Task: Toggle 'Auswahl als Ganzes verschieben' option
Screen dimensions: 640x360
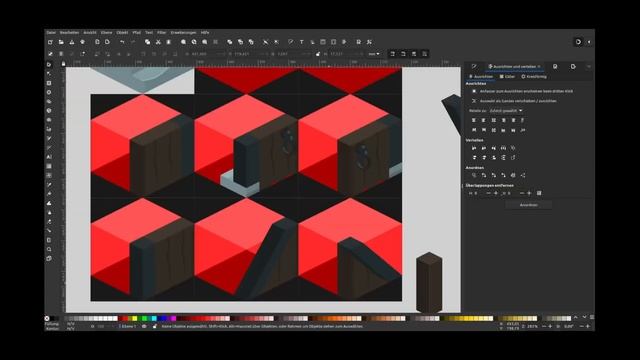Action: click(x=474, y=101)
